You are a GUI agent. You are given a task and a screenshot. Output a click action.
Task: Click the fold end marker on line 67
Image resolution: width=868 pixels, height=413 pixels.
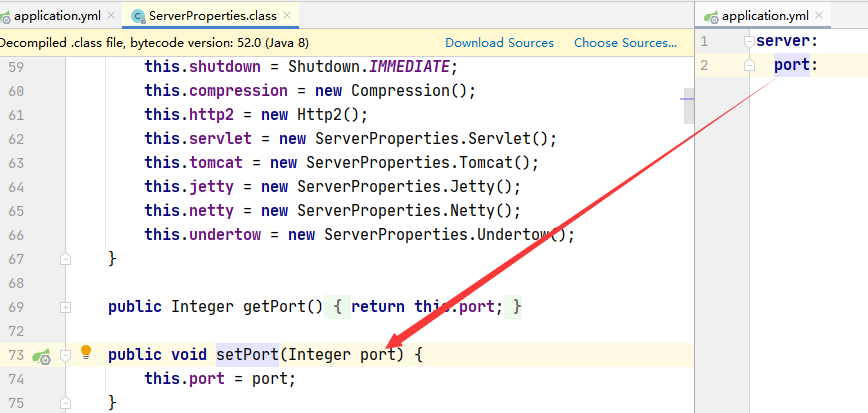65,259
